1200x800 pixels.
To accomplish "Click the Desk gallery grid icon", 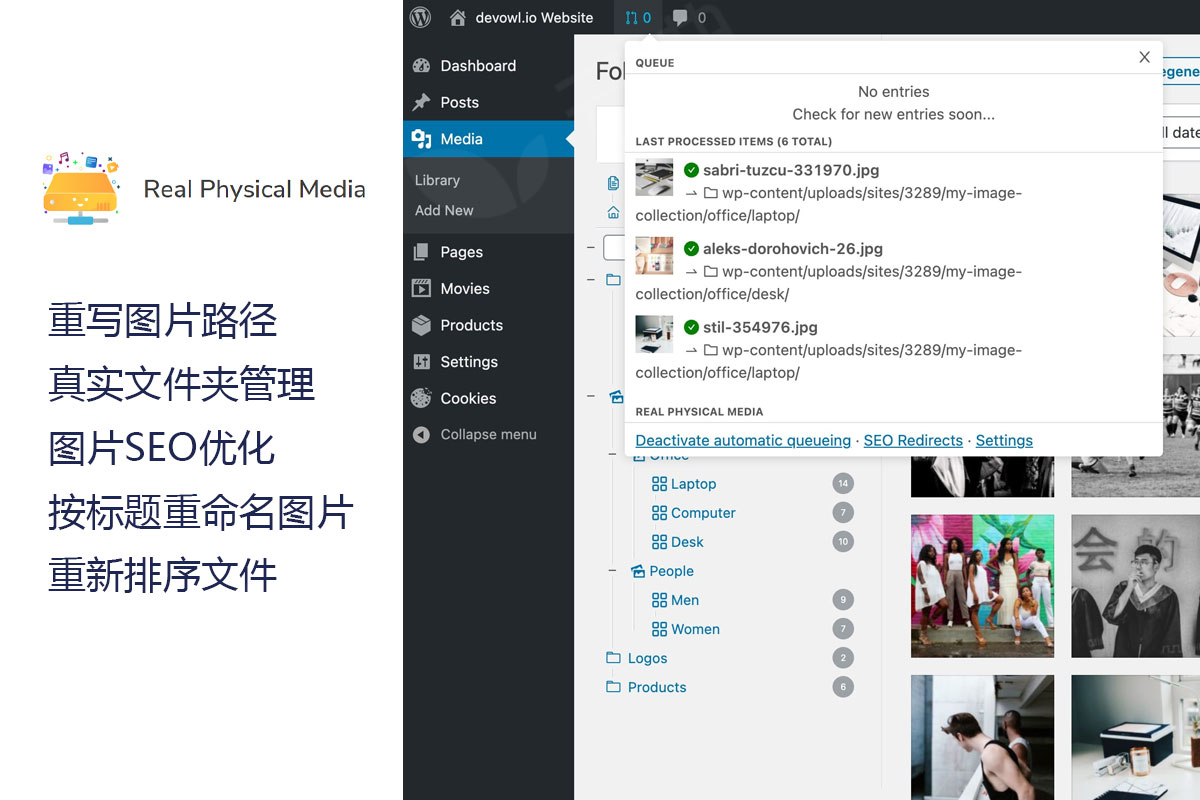I will pyautogui.click(x=659, y=542).
